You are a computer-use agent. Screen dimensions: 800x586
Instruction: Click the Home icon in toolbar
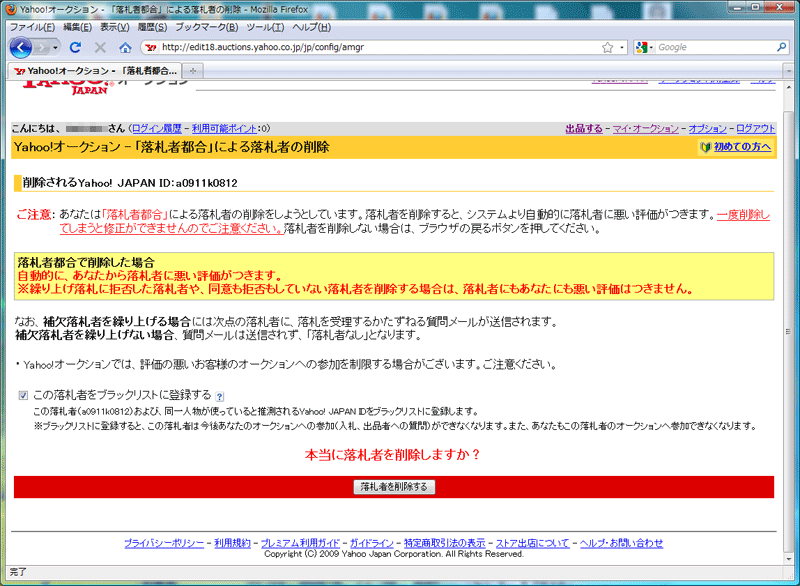pos(125,47)
